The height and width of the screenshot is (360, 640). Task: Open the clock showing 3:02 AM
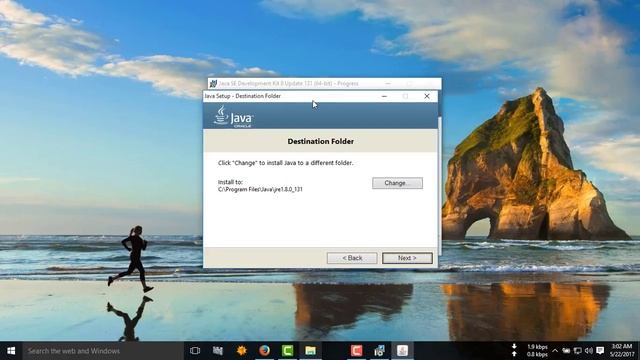622,351
